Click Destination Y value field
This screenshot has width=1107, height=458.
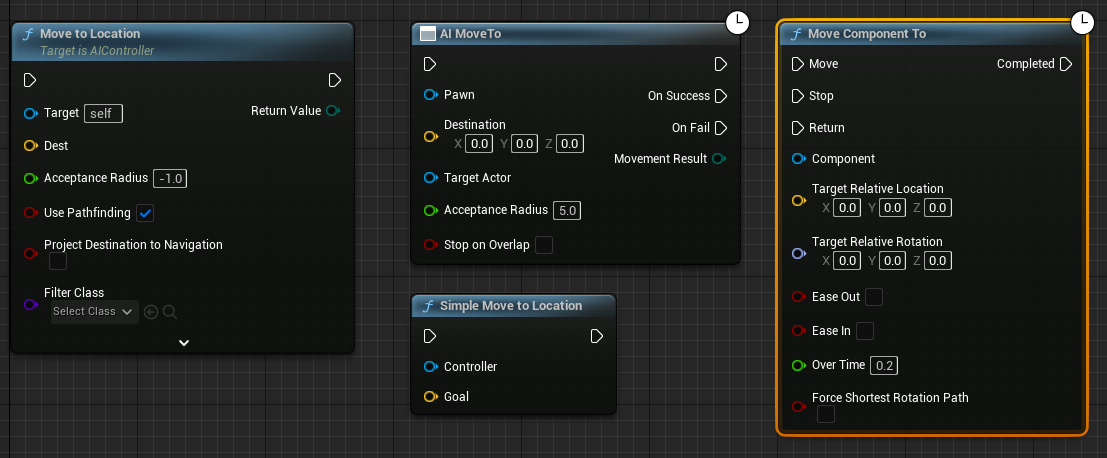click(525, 144)
